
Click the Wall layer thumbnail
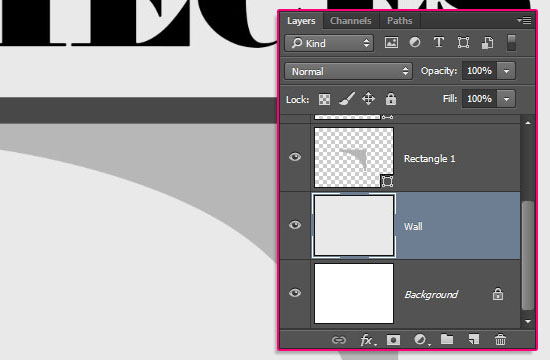click(354, 226)
